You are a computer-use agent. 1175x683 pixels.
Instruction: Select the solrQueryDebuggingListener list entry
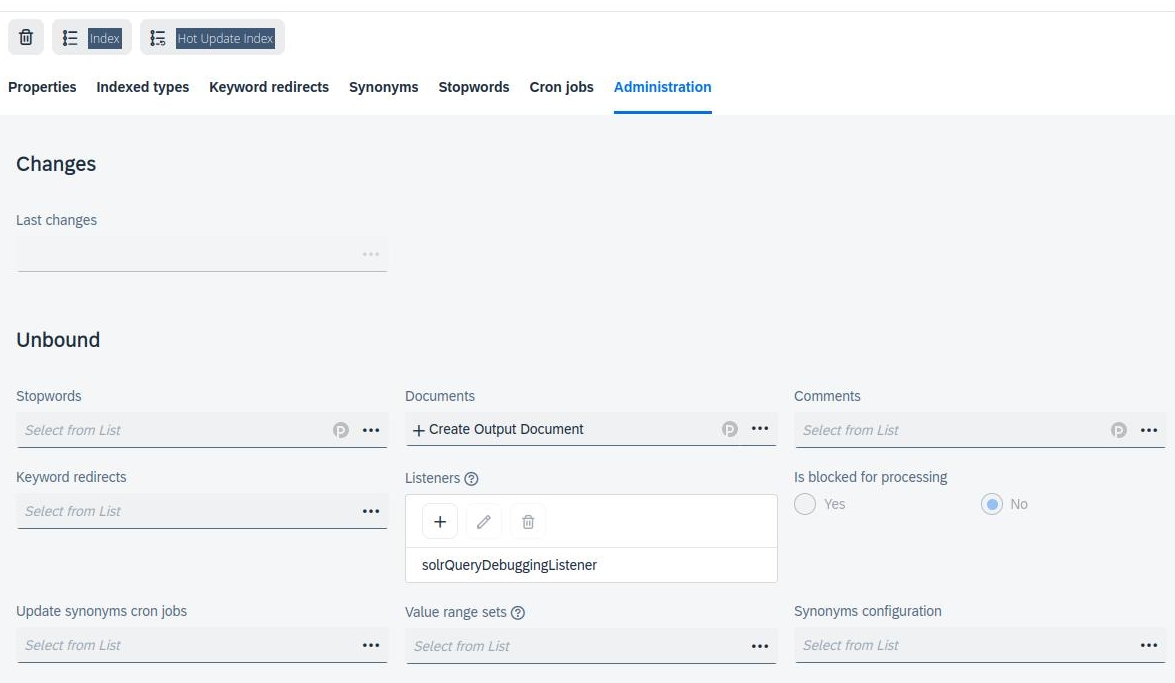coord(509,565)
